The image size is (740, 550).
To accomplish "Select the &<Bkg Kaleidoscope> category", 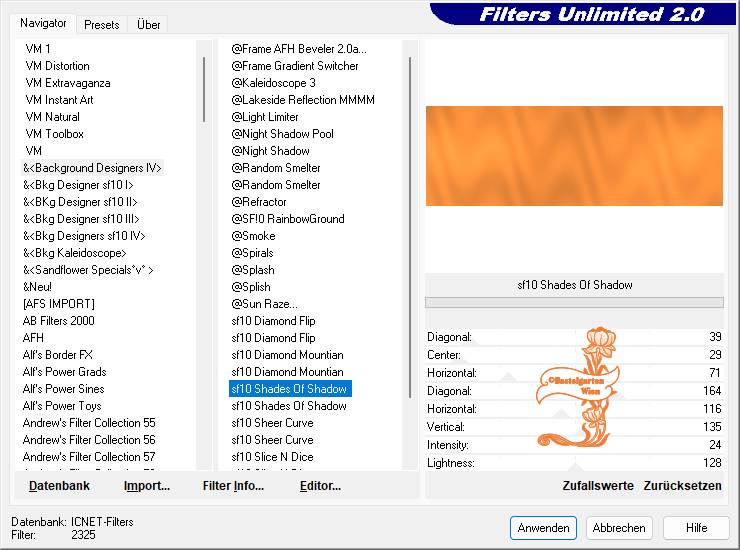I will coord(75,253).
